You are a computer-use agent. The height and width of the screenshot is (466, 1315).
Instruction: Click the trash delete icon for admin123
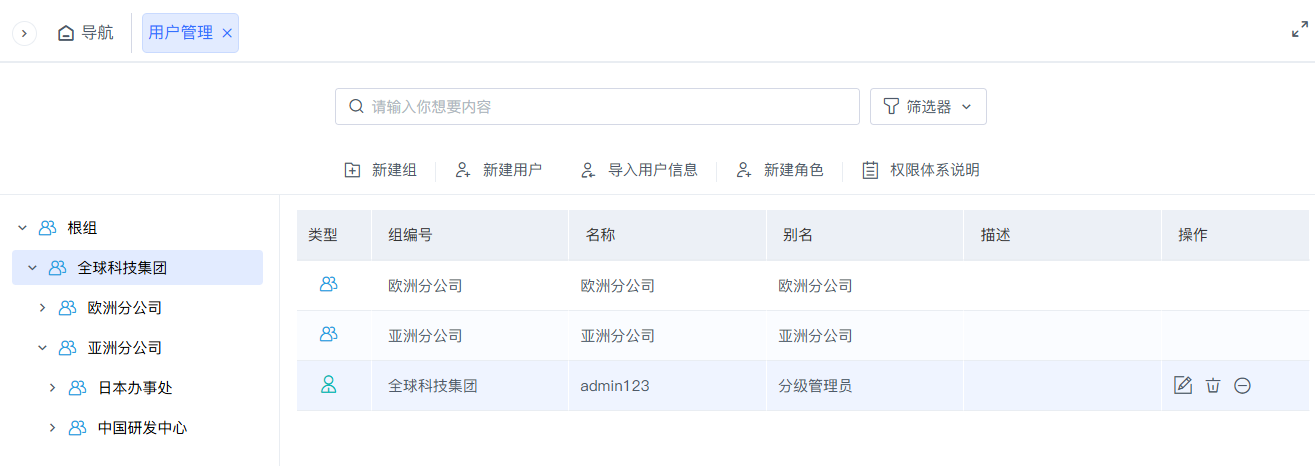pos(1213,385)
